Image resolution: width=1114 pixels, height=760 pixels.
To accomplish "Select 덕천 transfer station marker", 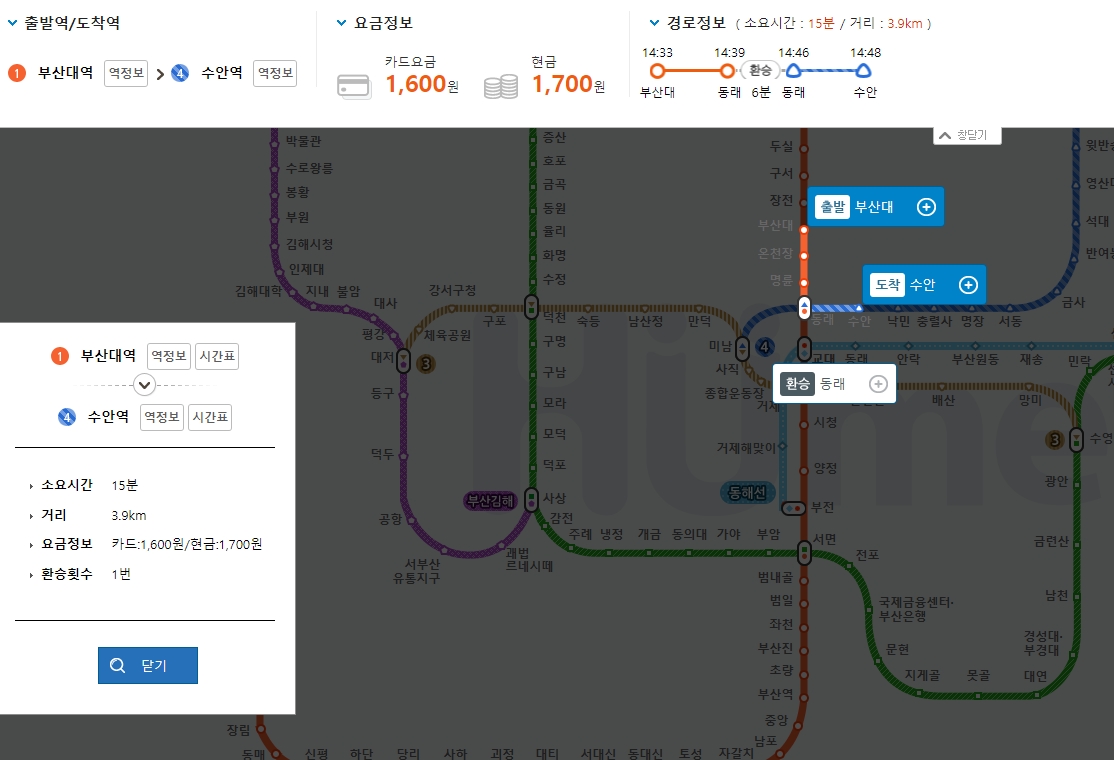I will coord(531,306).
